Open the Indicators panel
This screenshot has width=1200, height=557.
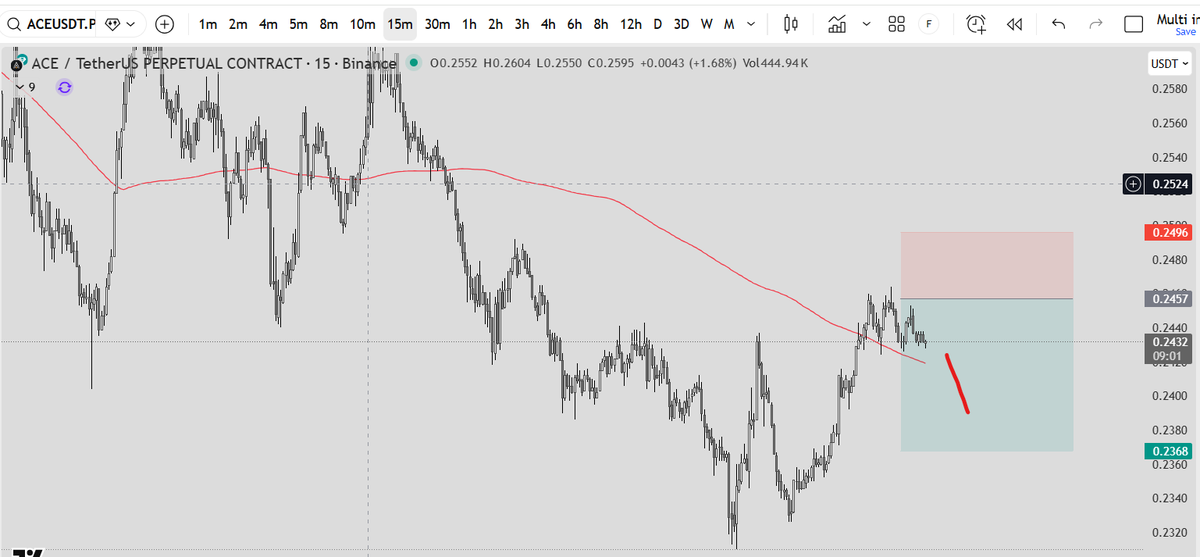pos(837,23)
